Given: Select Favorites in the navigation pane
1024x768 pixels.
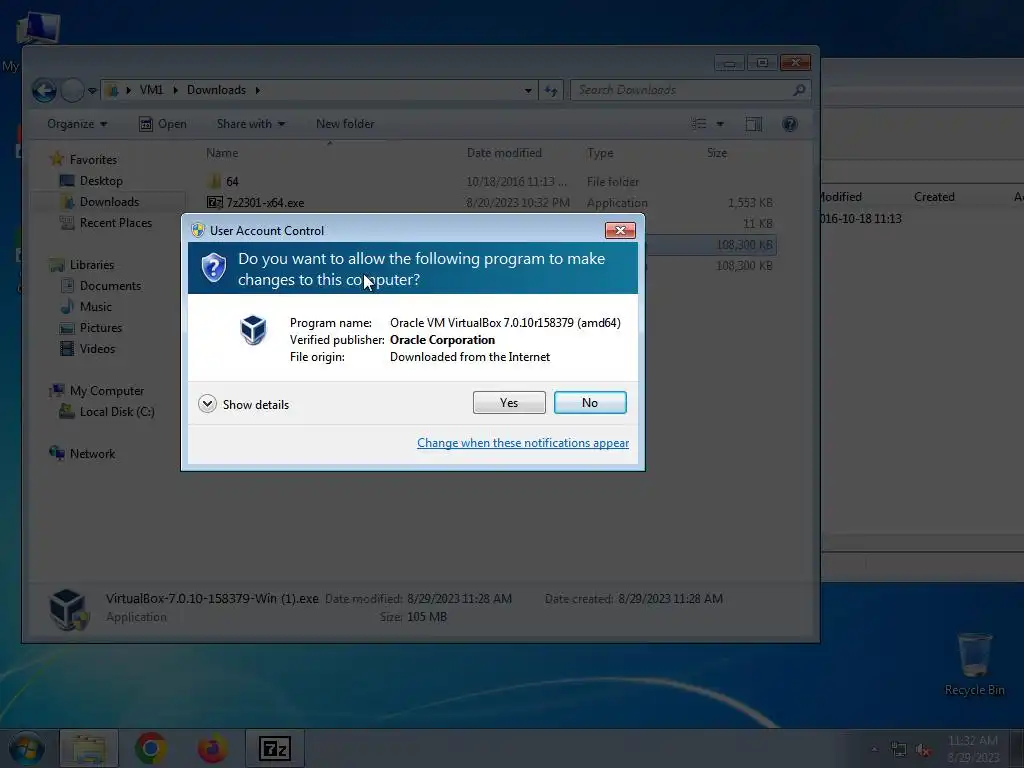Looking at the screenshot, I should (x=93, y=159).
